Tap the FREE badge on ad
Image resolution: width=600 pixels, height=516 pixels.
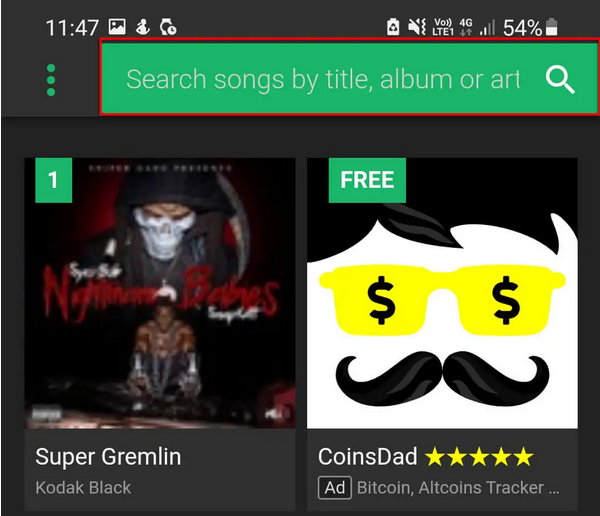click(367, 180)
